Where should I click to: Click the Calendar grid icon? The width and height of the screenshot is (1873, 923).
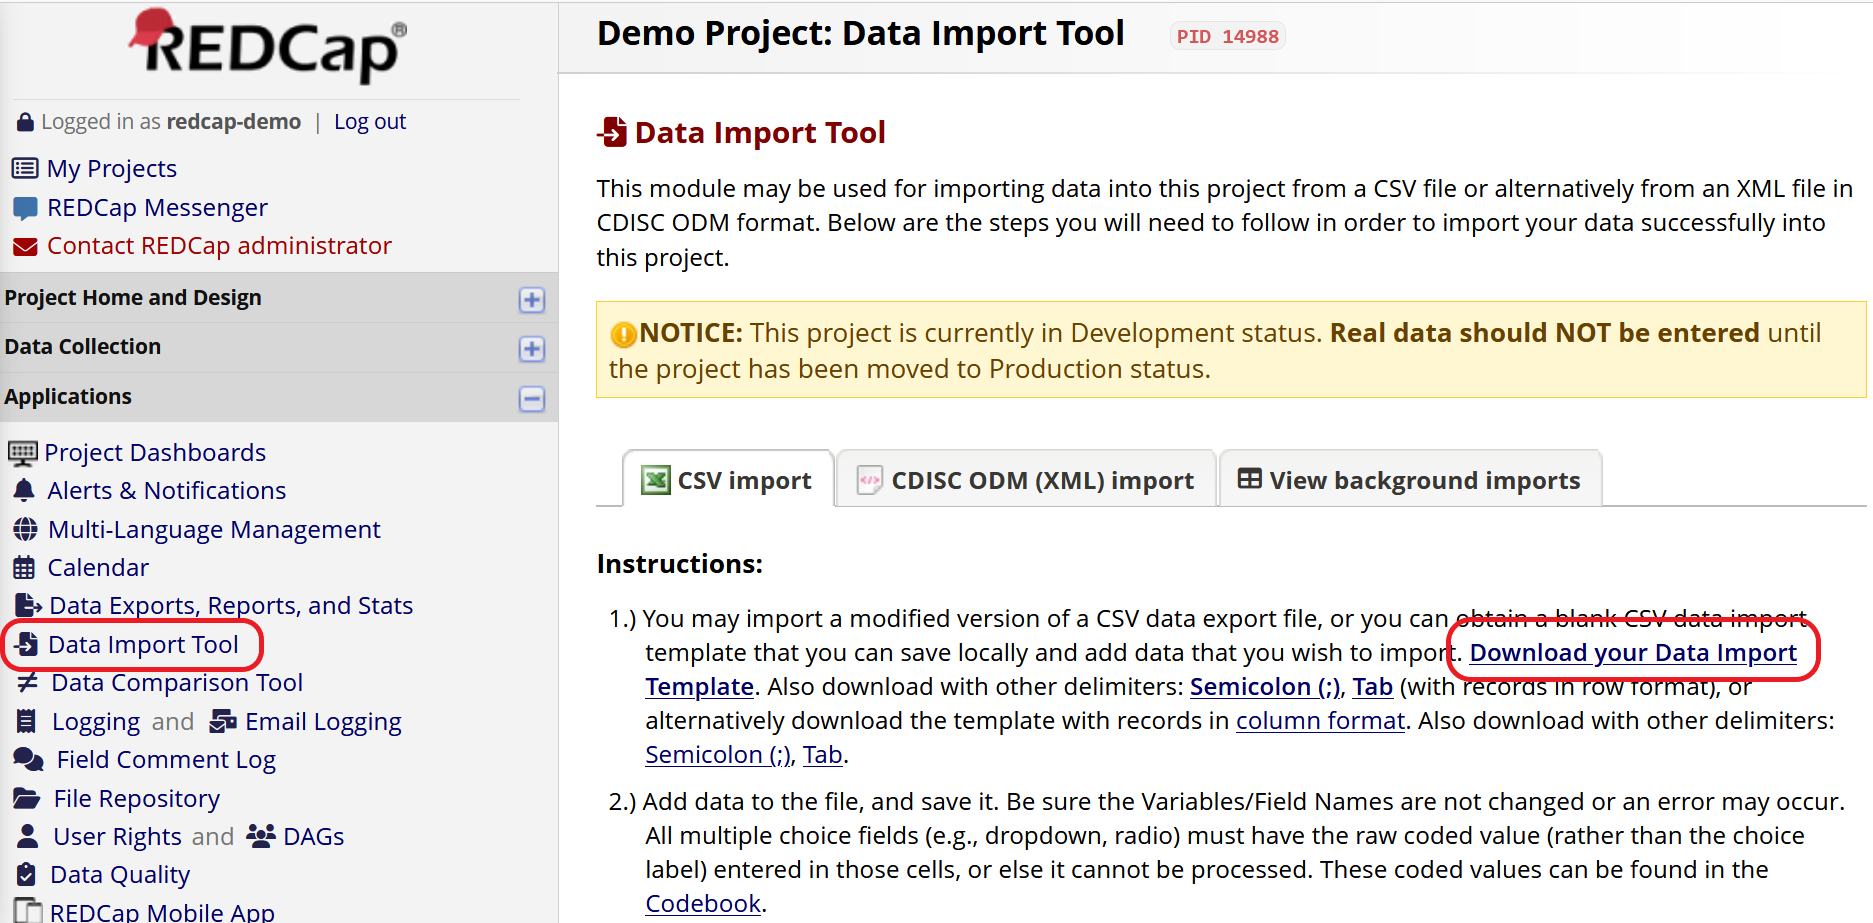(24, 568)
